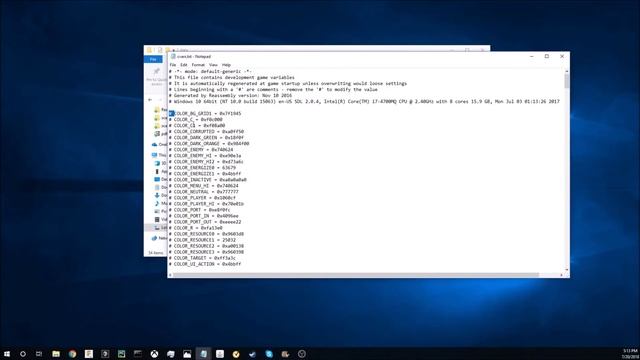Click Notepad scroll down arrow
Viewport: 640px width, 360px height.
pos(567,269)
